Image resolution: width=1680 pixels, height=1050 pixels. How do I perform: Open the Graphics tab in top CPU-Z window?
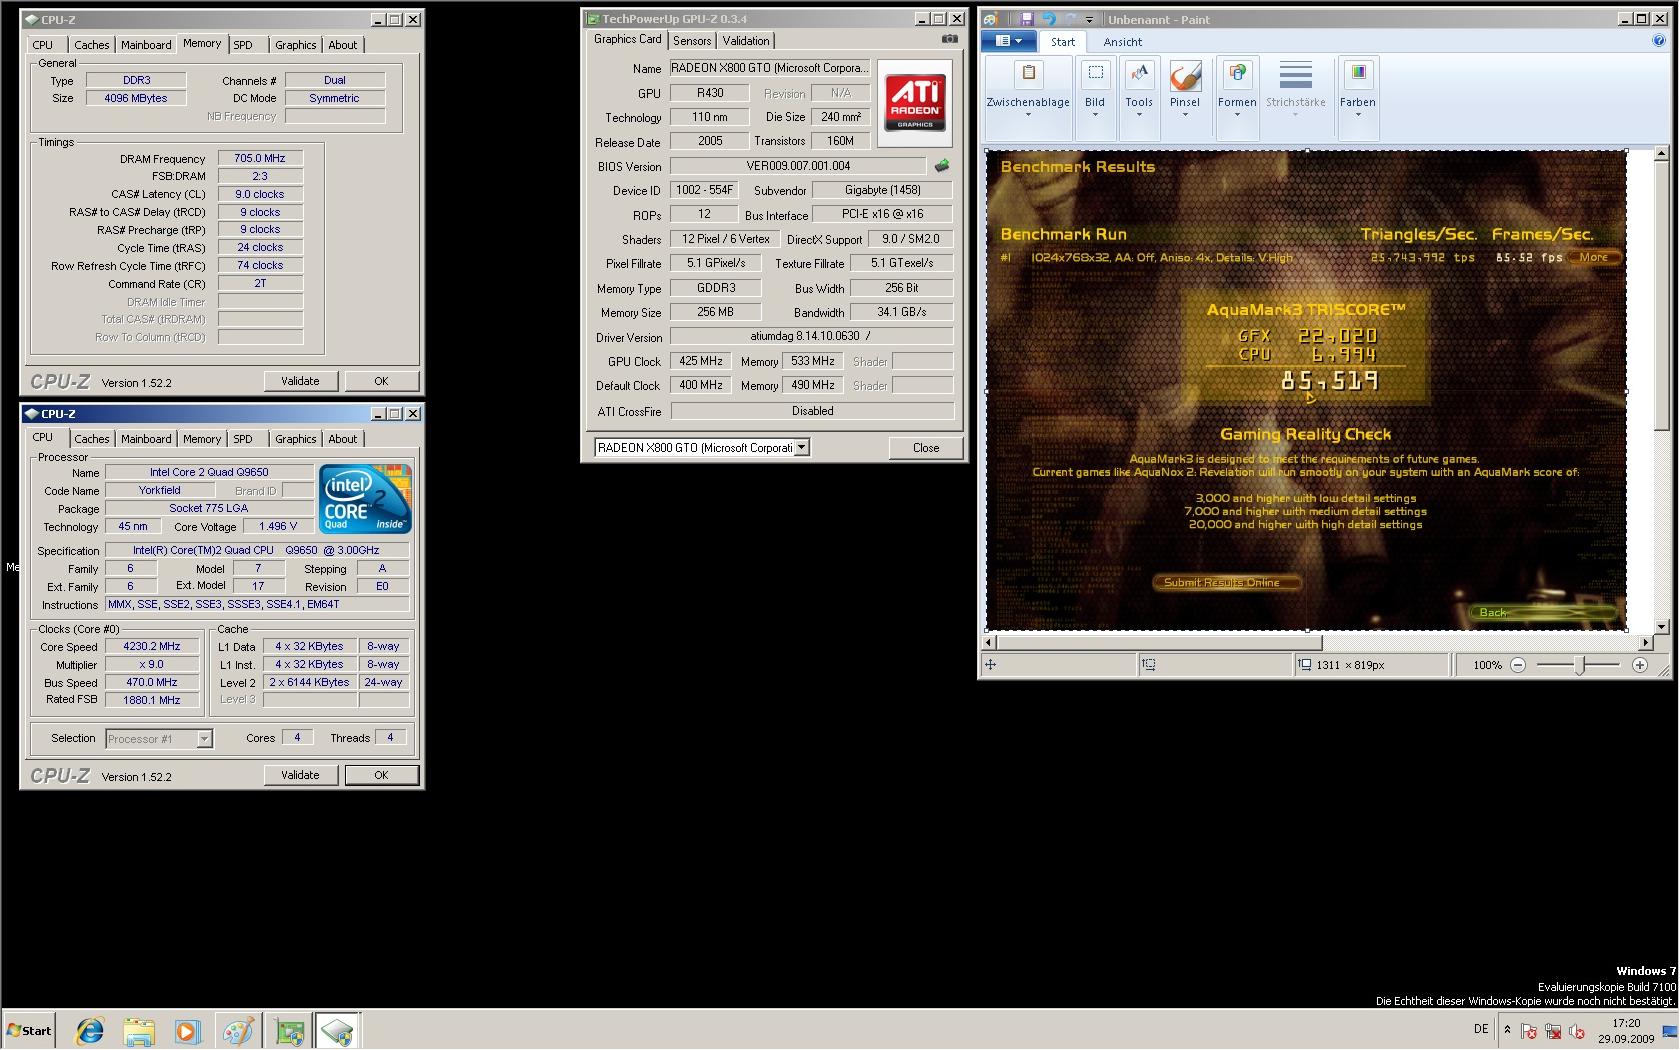[x=295, y=45]
